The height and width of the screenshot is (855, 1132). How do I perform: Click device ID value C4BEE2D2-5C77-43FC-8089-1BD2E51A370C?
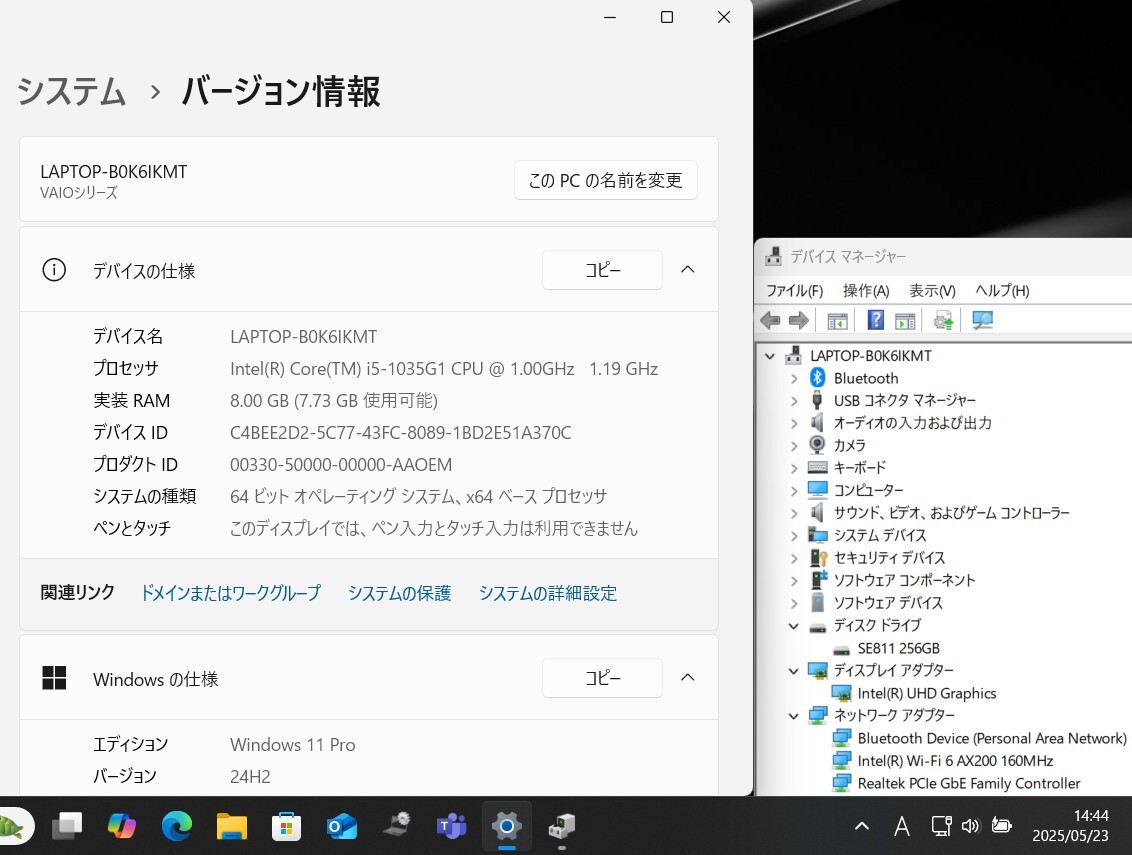(x=401, y=433)
